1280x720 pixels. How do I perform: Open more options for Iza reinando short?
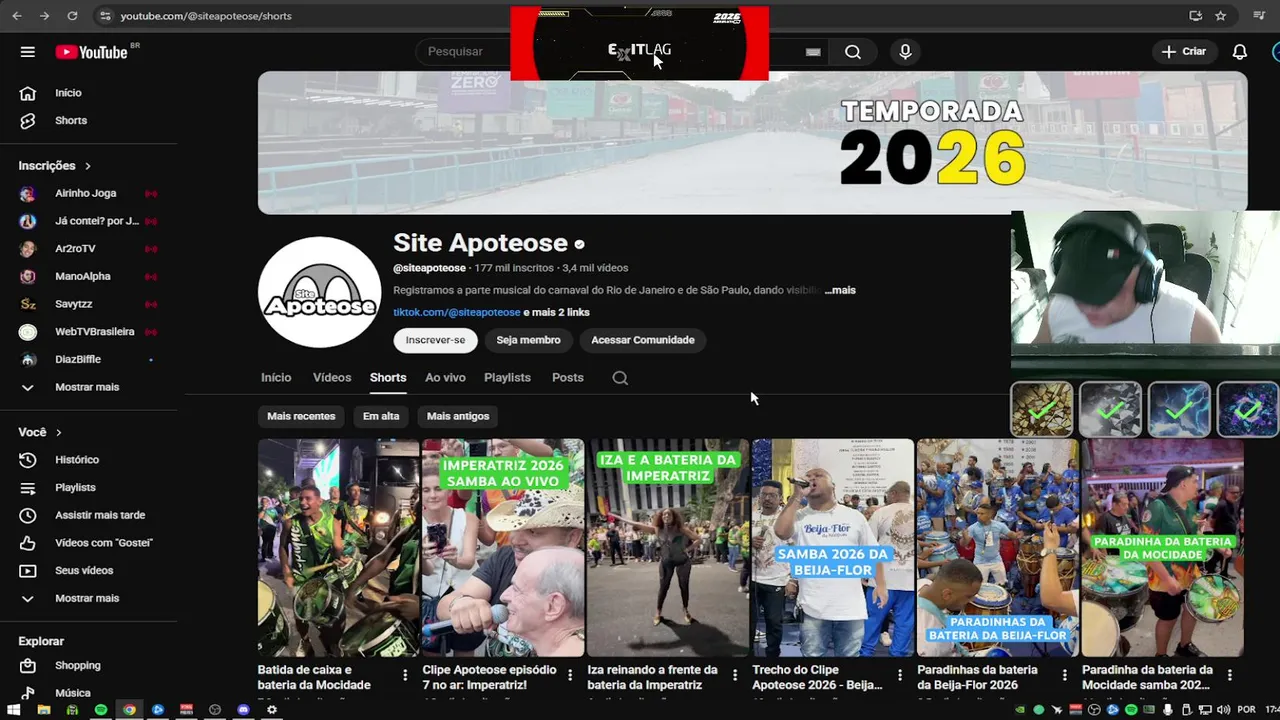(x=735, y=675)
